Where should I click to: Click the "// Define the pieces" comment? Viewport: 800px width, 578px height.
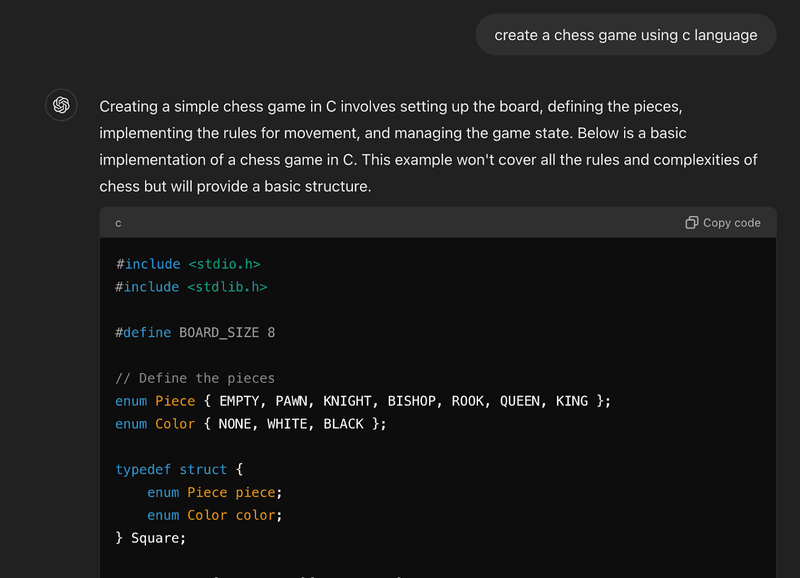click(195, 378)
